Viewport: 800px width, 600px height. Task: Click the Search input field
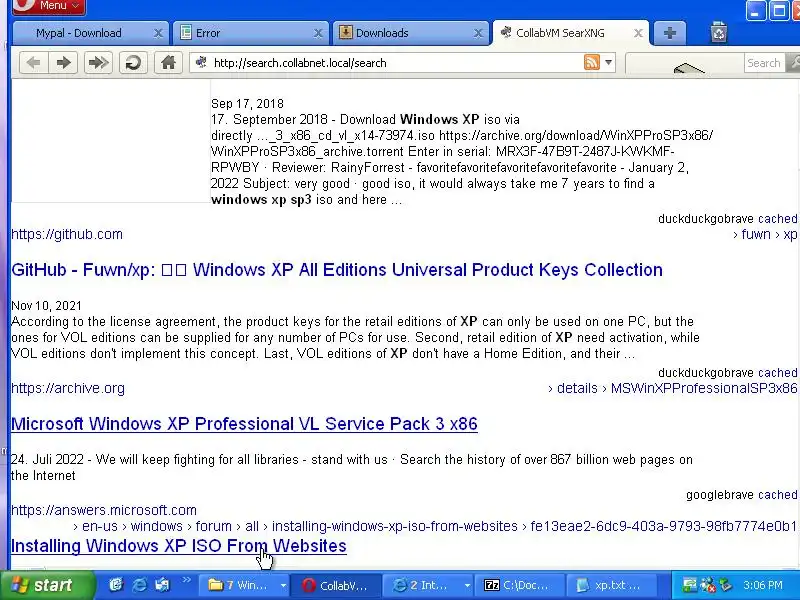(764, 63)
